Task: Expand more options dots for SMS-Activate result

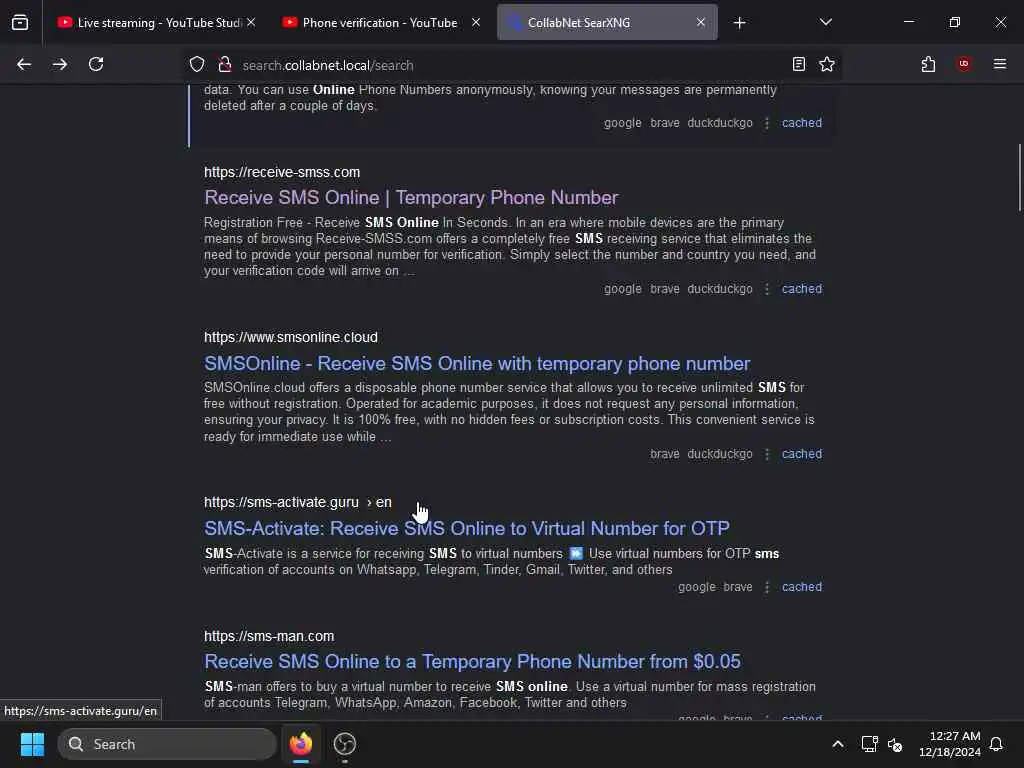Action: coord(767,586)
